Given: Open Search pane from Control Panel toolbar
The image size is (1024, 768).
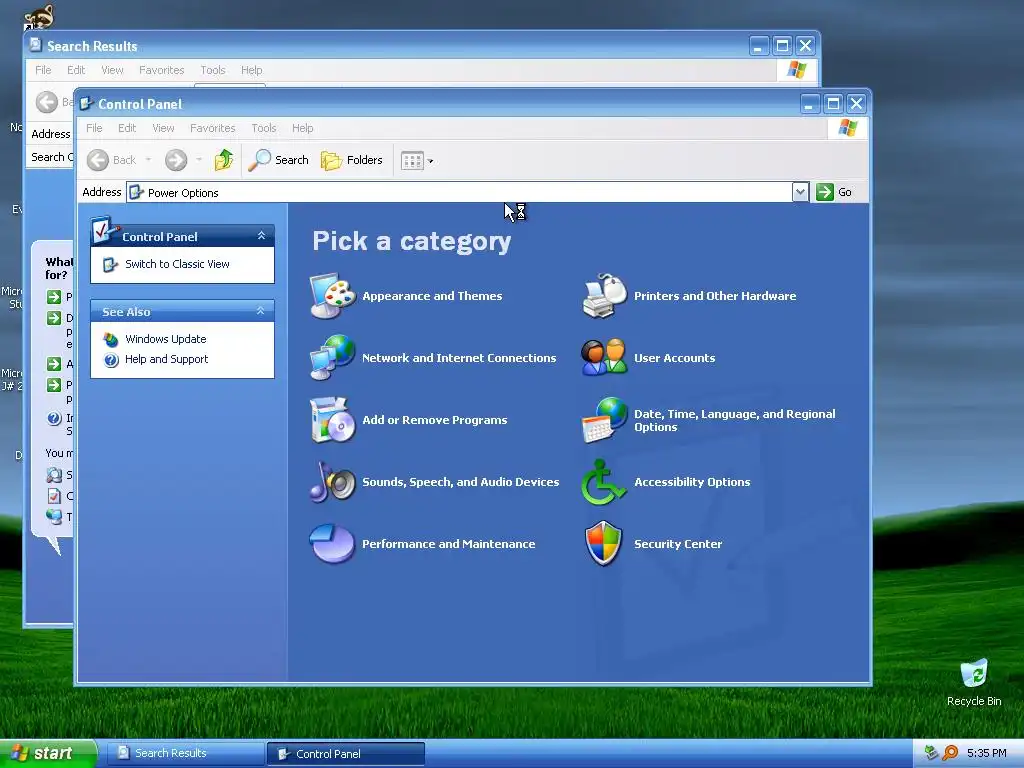Looking at the screenshot, I should pyautogui.click(x=279, y=160).
